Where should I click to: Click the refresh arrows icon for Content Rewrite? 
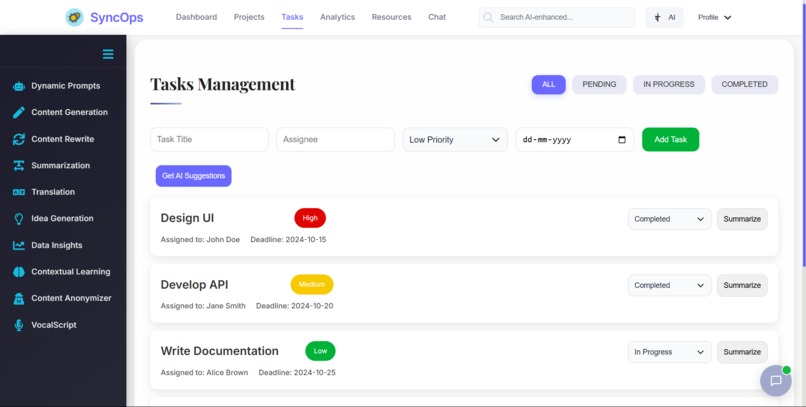(19, 139)
